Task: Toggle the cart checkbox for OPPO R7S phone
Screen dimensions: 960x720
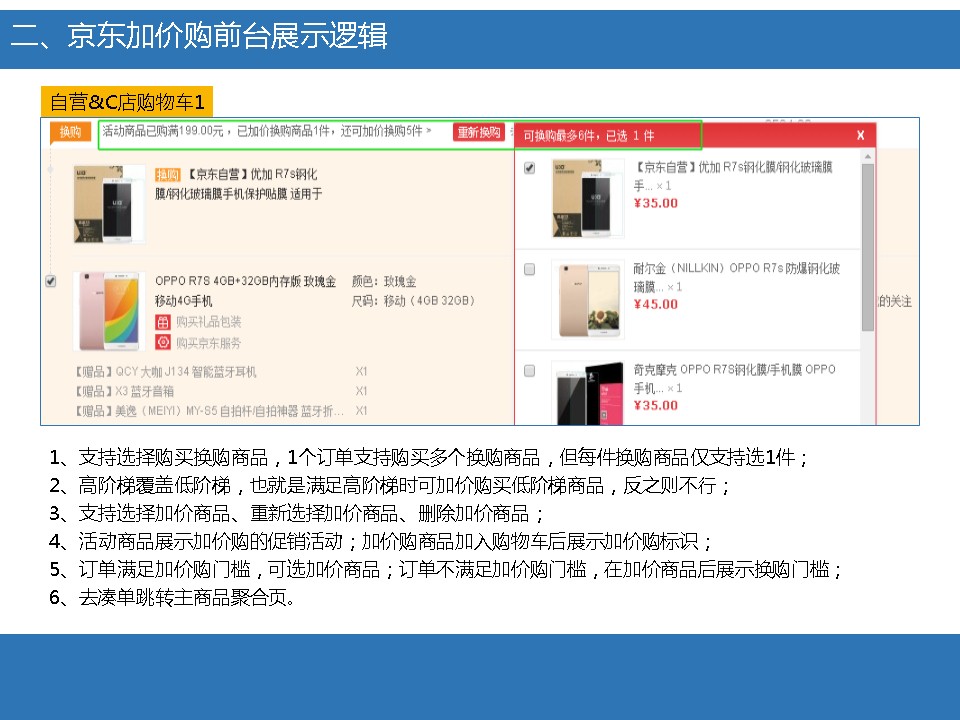Action: point(51,281)
